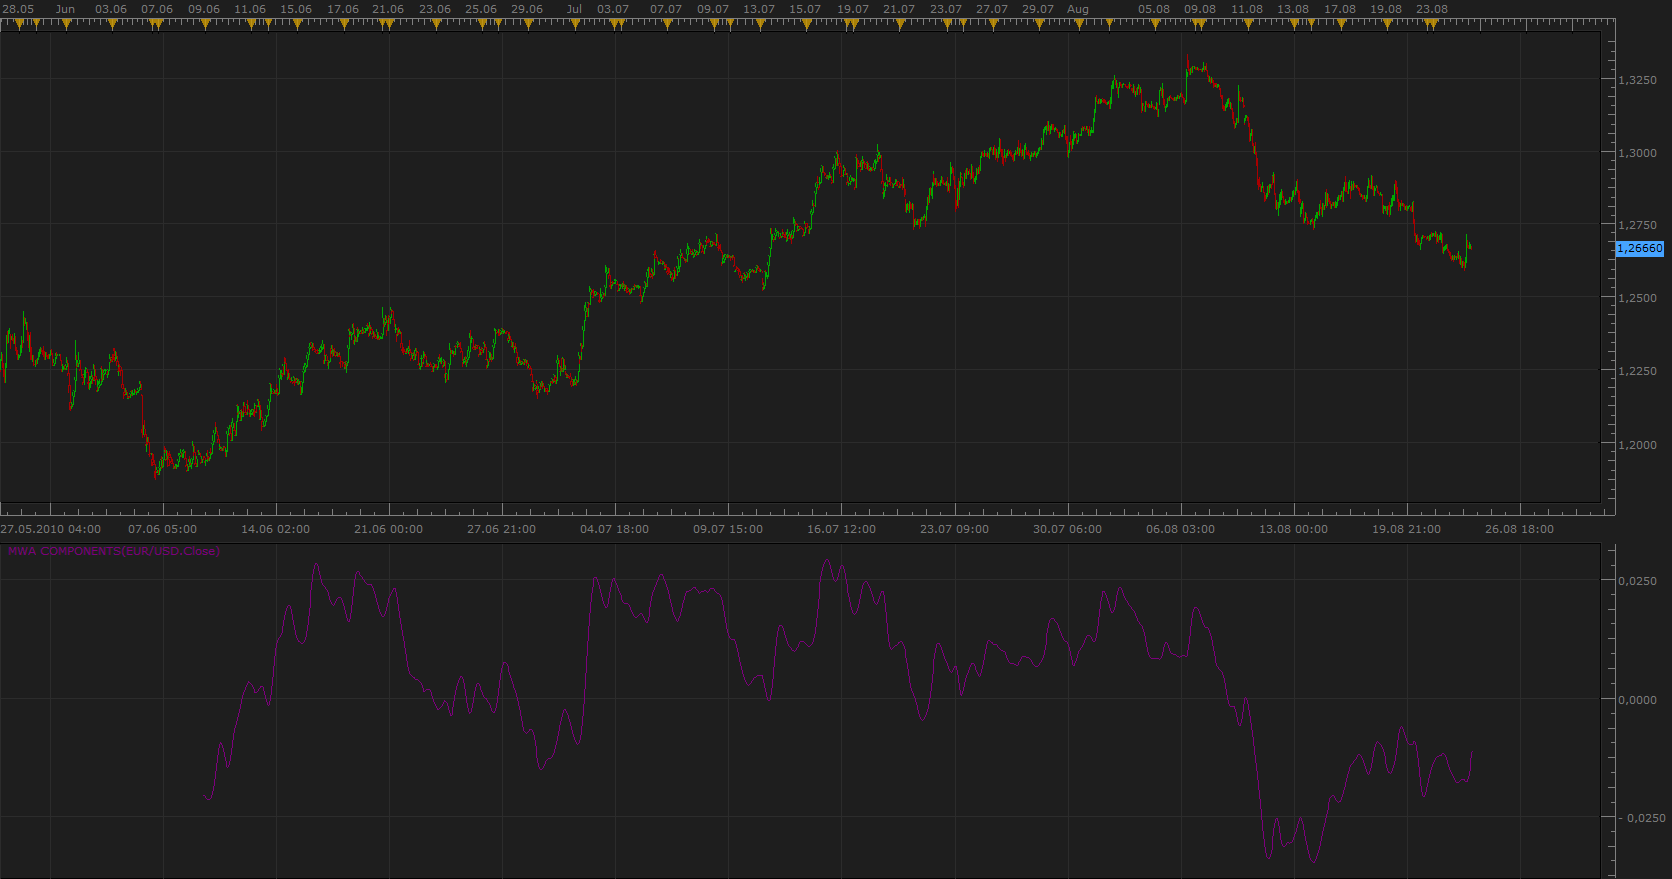Viewport: 1672px width, 879px height.
Task: Click the 15.07 date on the top ruler
Action: click(805, 9)
